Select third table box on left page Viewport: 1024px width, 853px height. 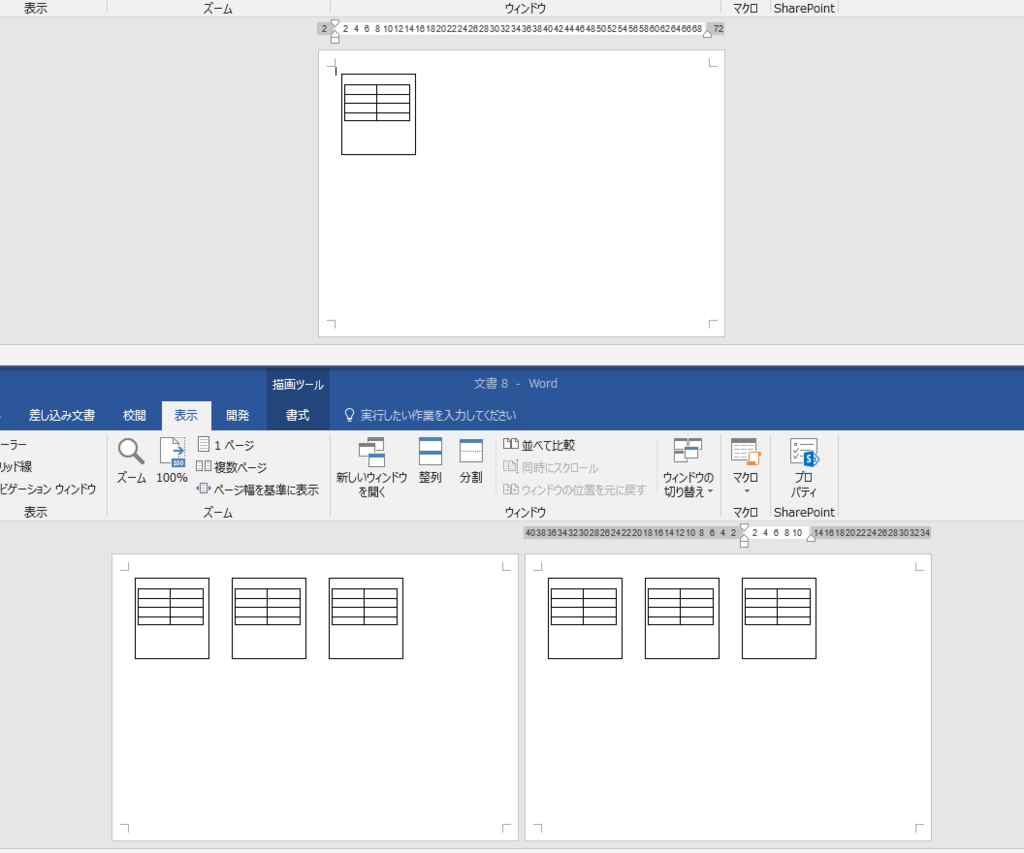coord(366,618)
